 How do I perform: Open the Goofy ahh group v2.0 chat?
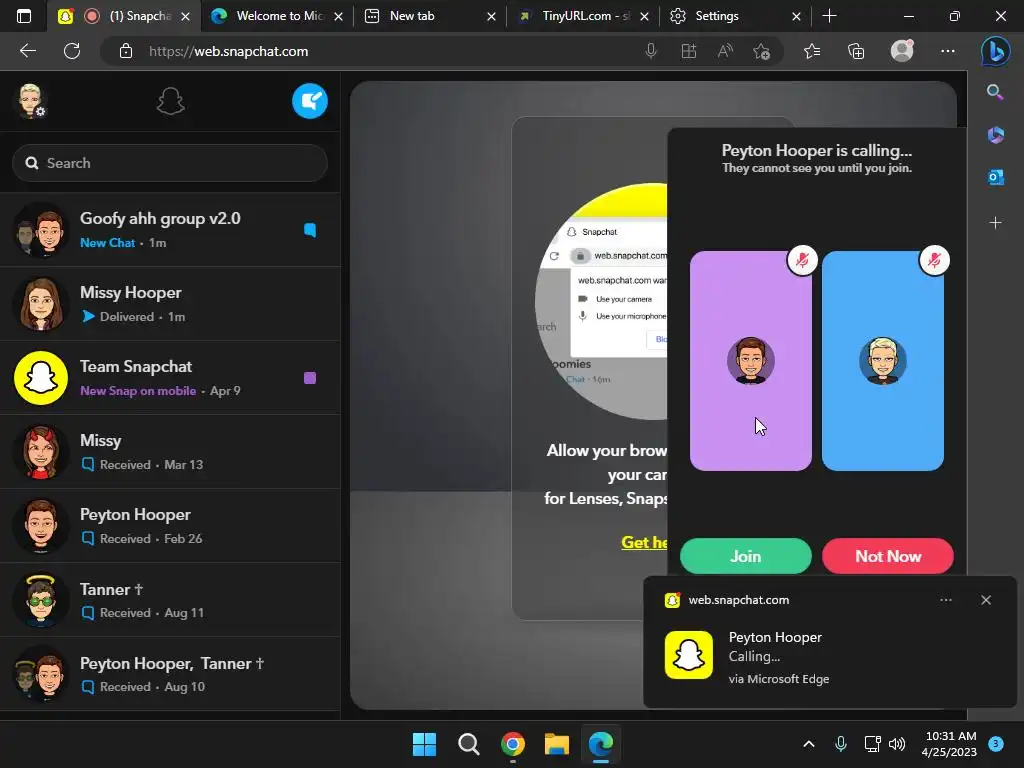tap(170, 230)
